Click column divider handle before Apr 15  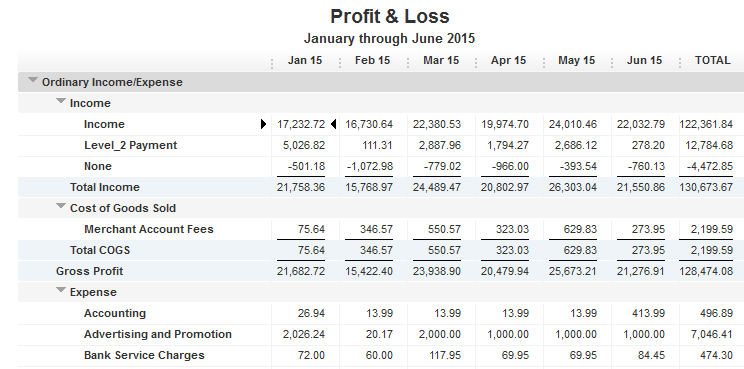click(476, 63)
